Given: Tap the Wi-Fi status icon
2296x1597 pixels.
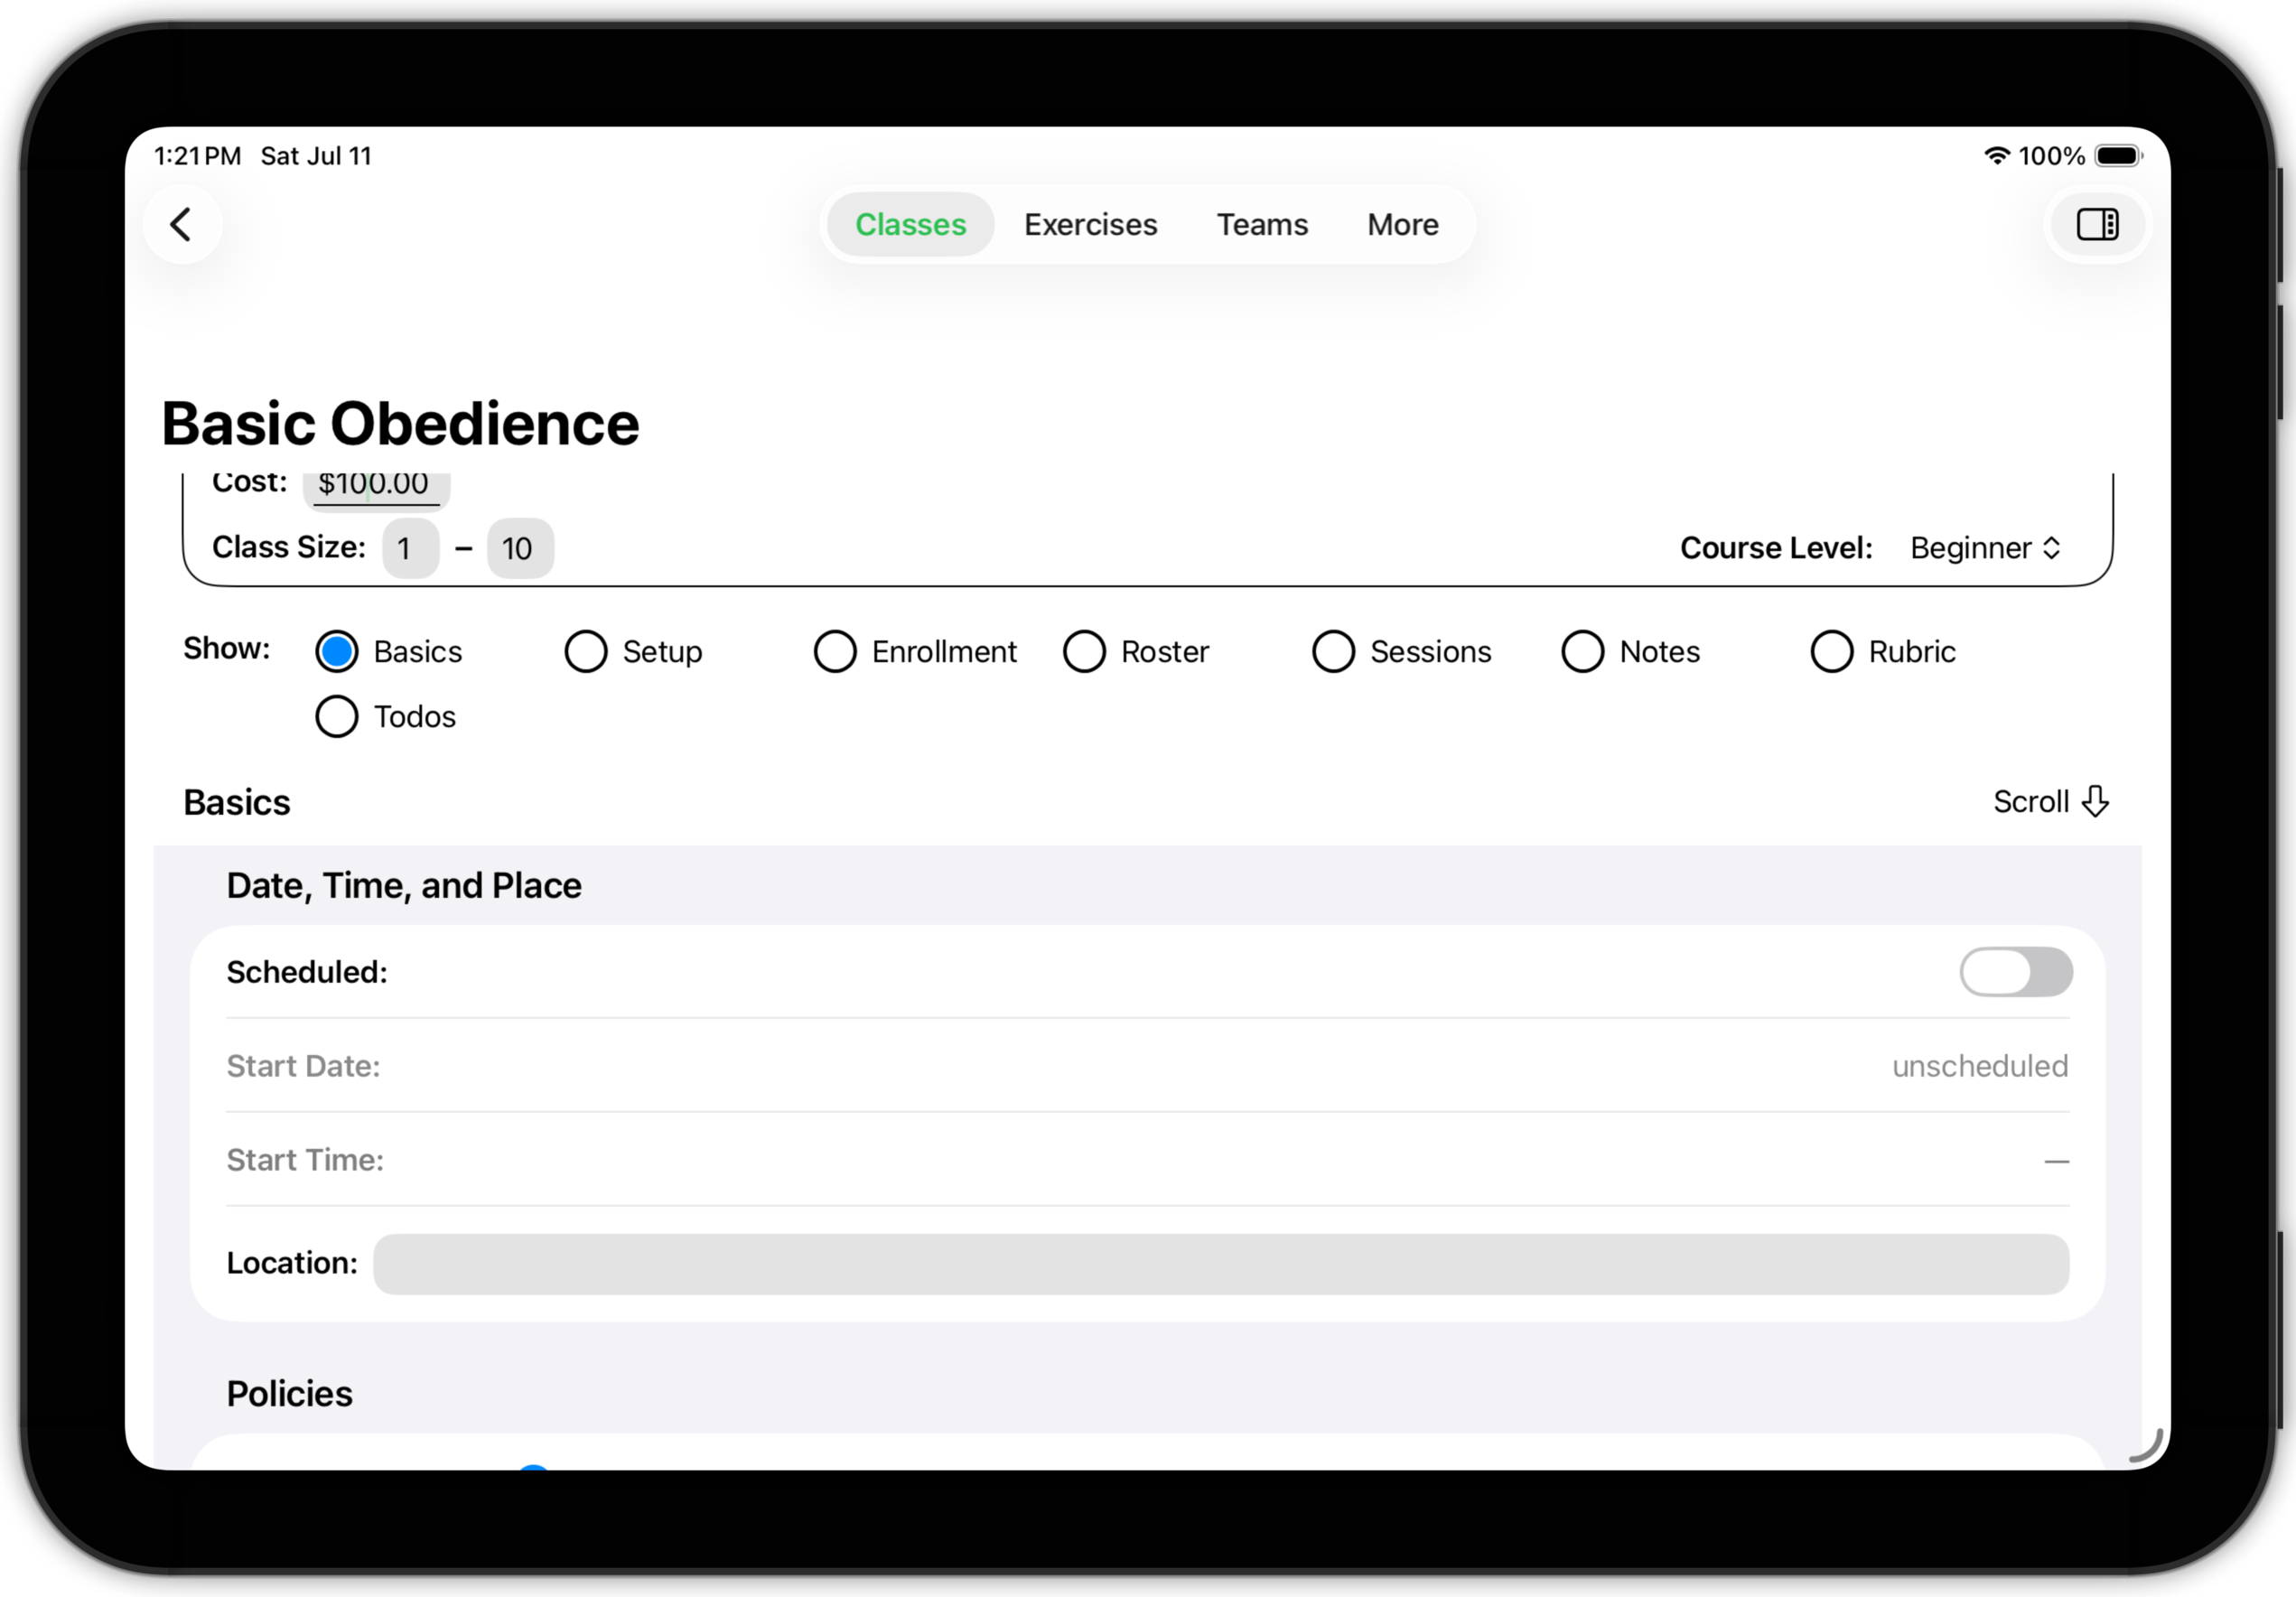Looking at the screenshot, I should pos(1996,156).
